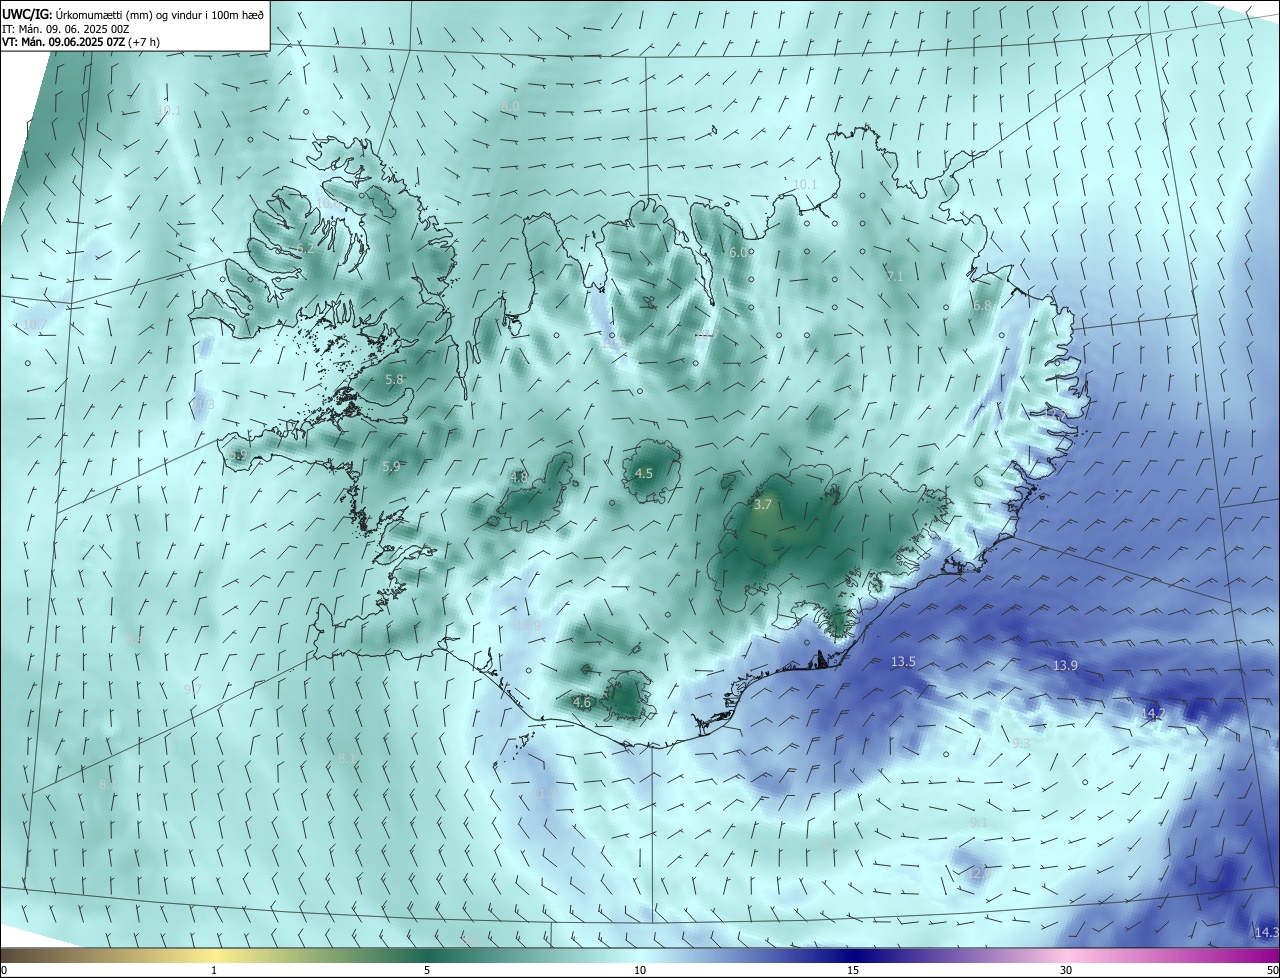Click the 4.6 value on the map
Viewport: 1280px width, 978px height.
[x=582, y=703]
